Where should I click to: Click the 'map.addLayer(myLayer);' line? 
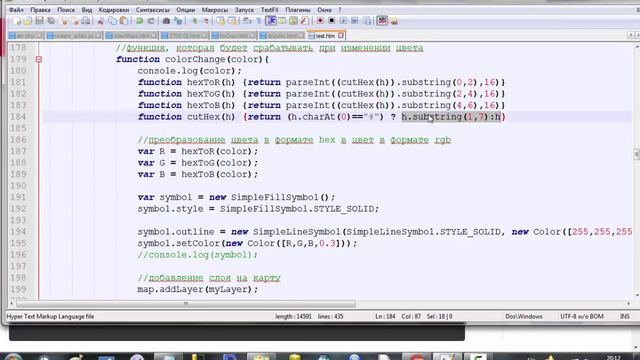pos(198,289)
